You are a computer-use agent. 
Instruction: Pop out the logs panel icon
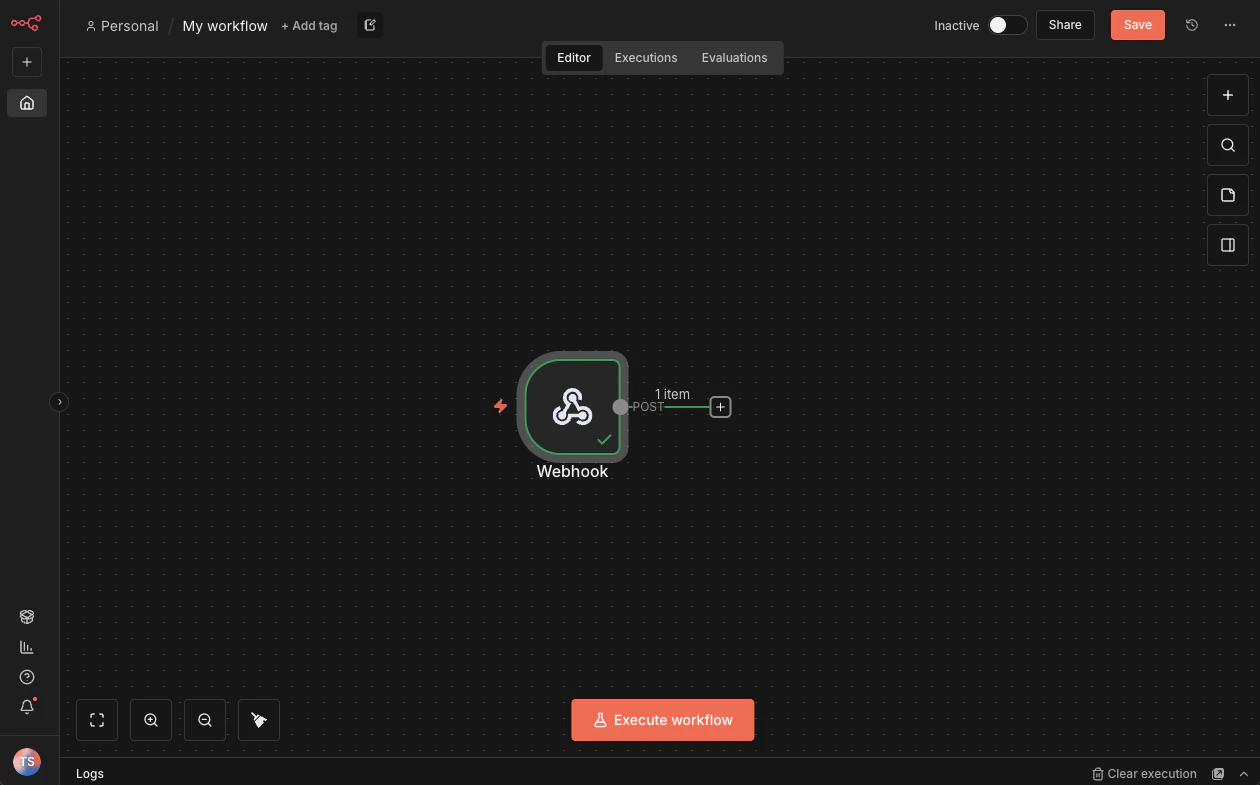(x=1218, y=774)
